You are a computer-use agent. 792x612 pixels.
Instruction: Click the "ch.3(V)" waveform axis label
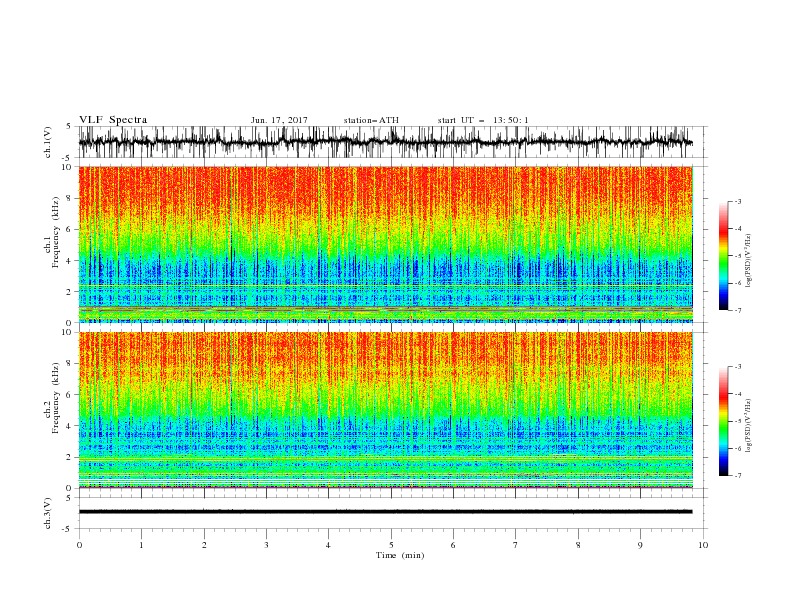(x=48, y=513)
